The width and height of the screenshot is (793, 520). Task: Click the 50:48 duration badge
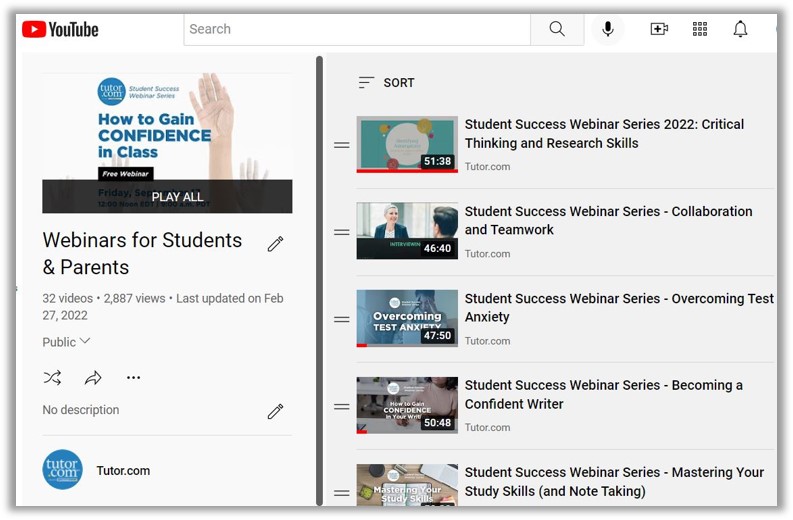pyautogui.click(x=437, y=422)
